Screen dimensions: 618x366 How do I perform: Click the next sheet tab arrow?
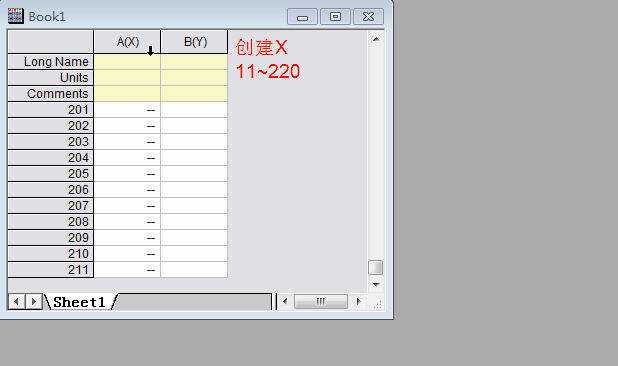pyautogui.click(x=34, y=302)
